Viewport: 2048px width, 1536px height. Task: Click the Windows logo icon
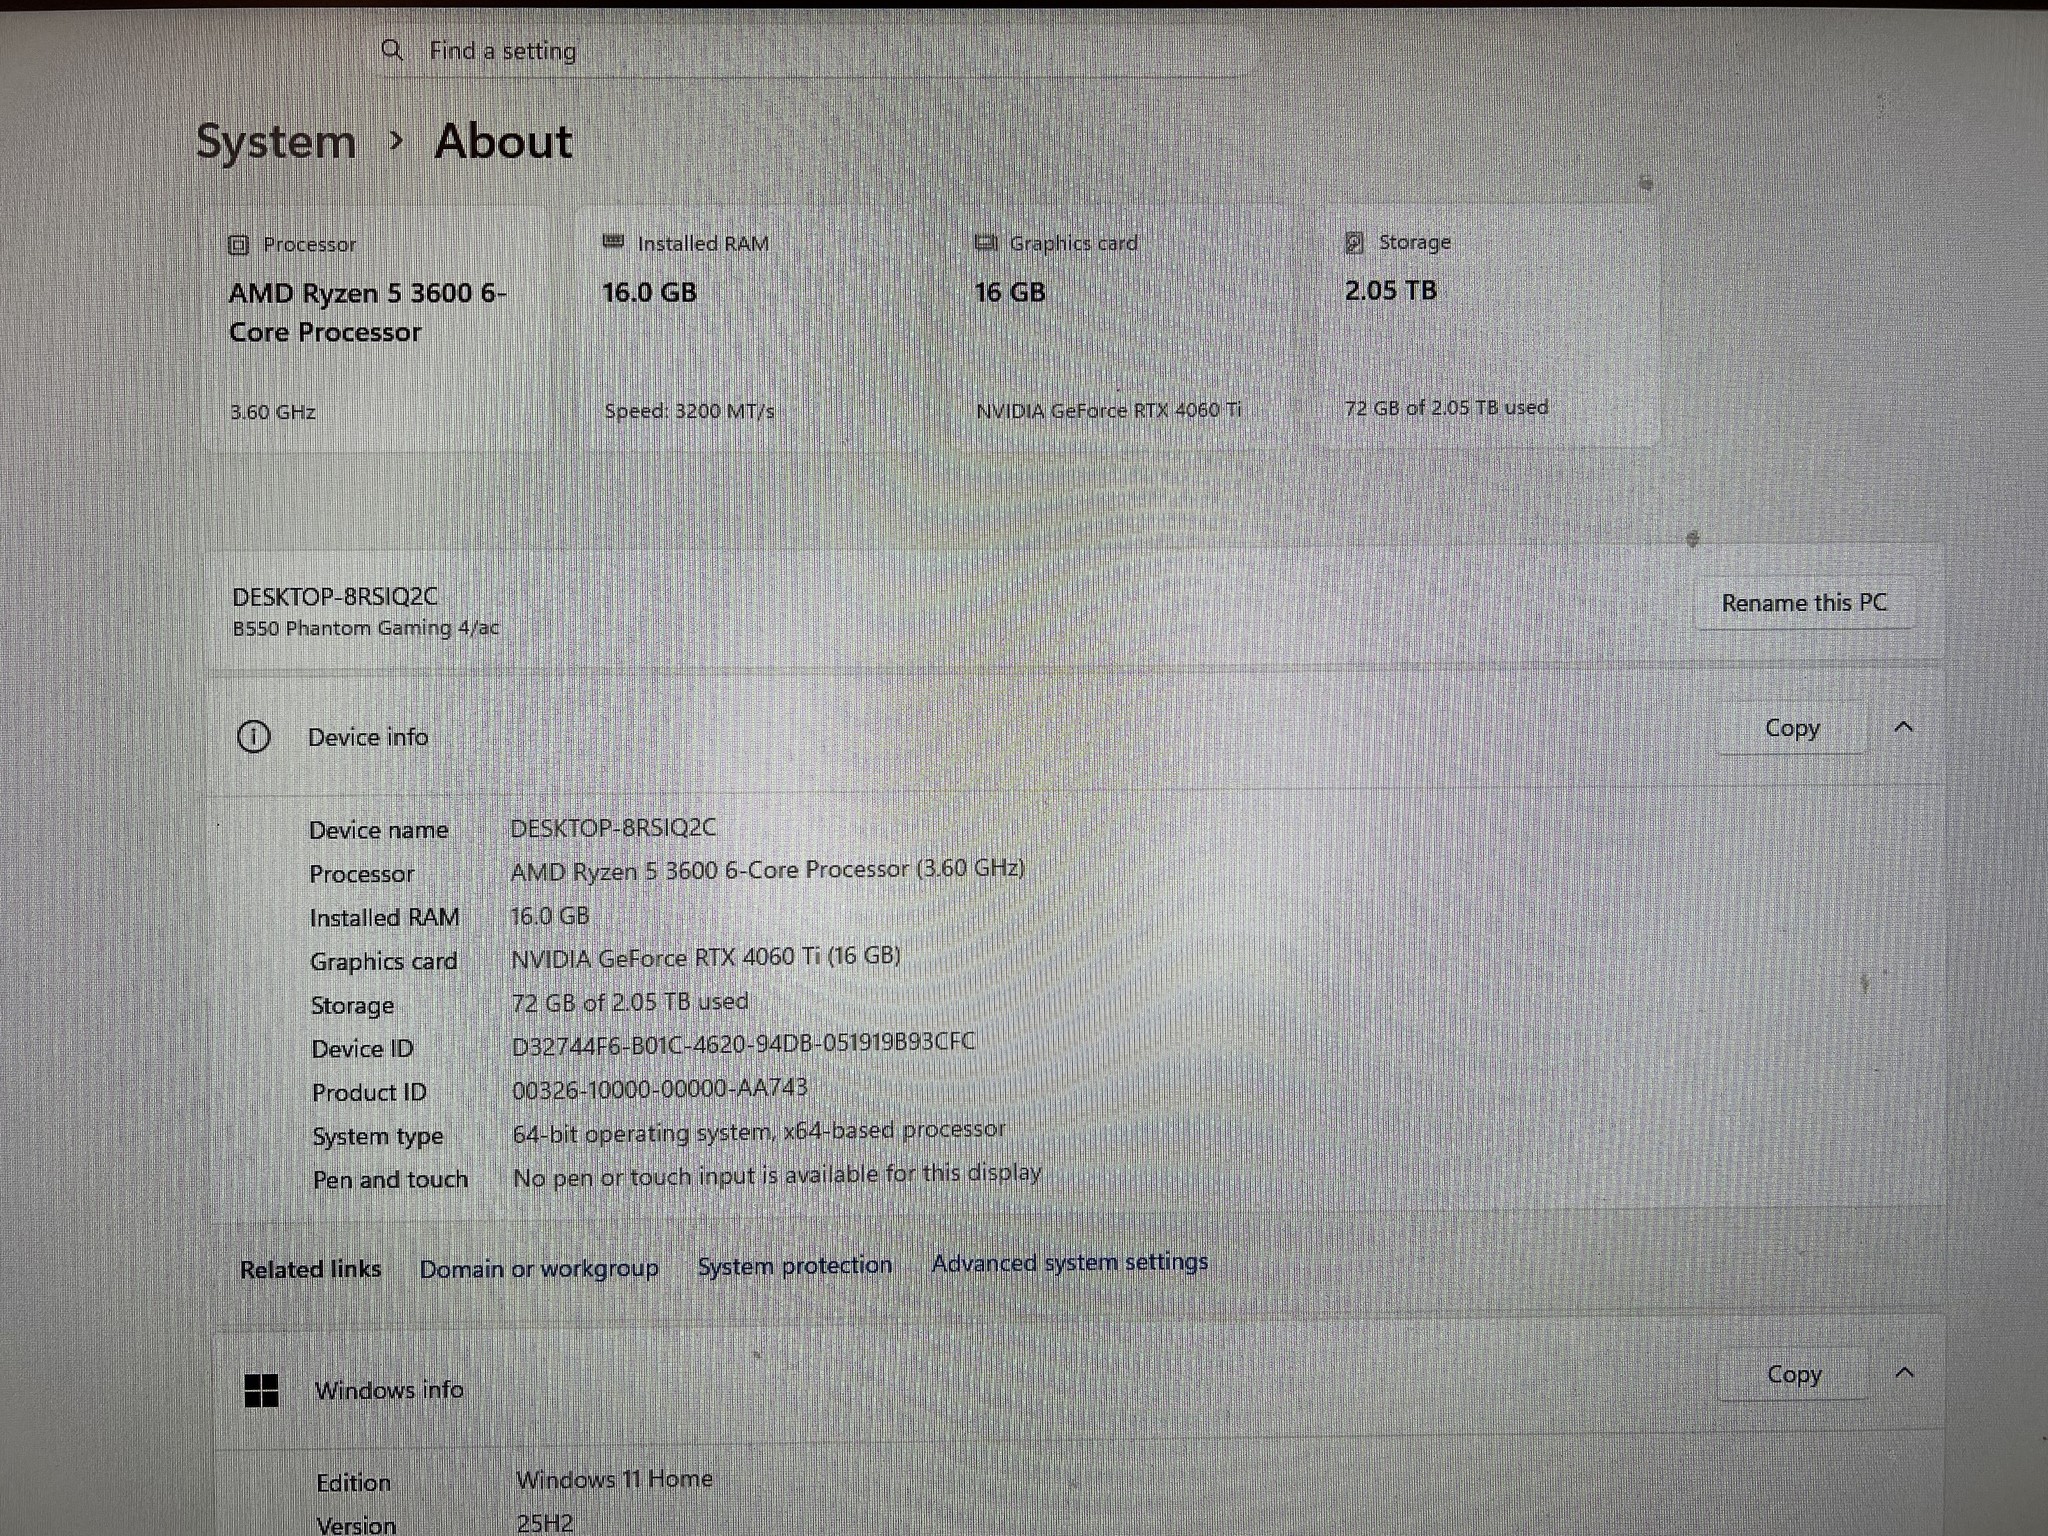coord(261,1390)
